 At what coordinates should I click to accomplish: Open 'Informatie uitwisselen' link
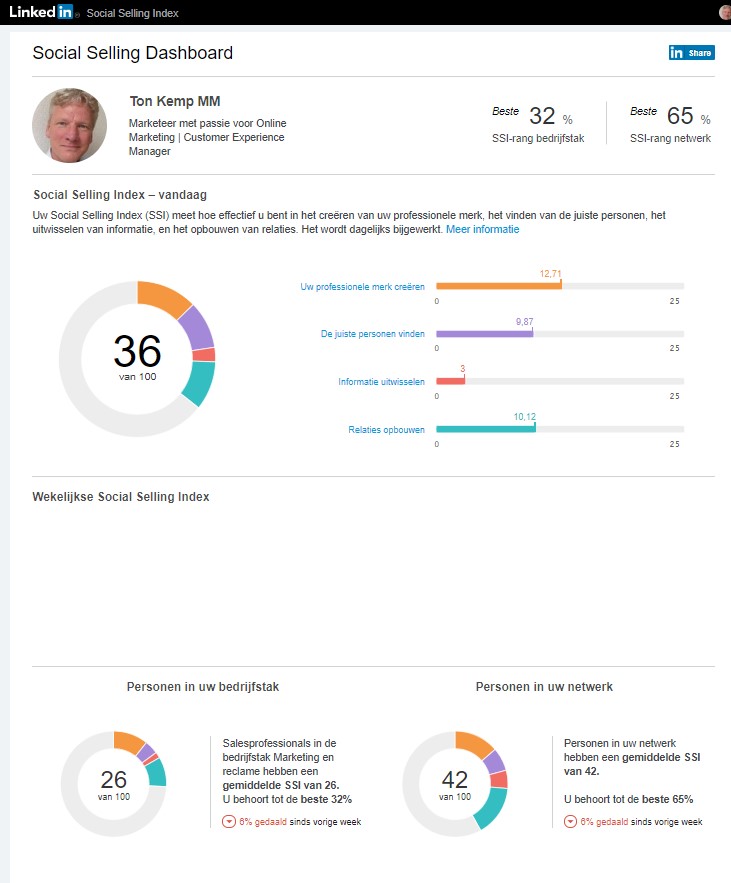381,382
